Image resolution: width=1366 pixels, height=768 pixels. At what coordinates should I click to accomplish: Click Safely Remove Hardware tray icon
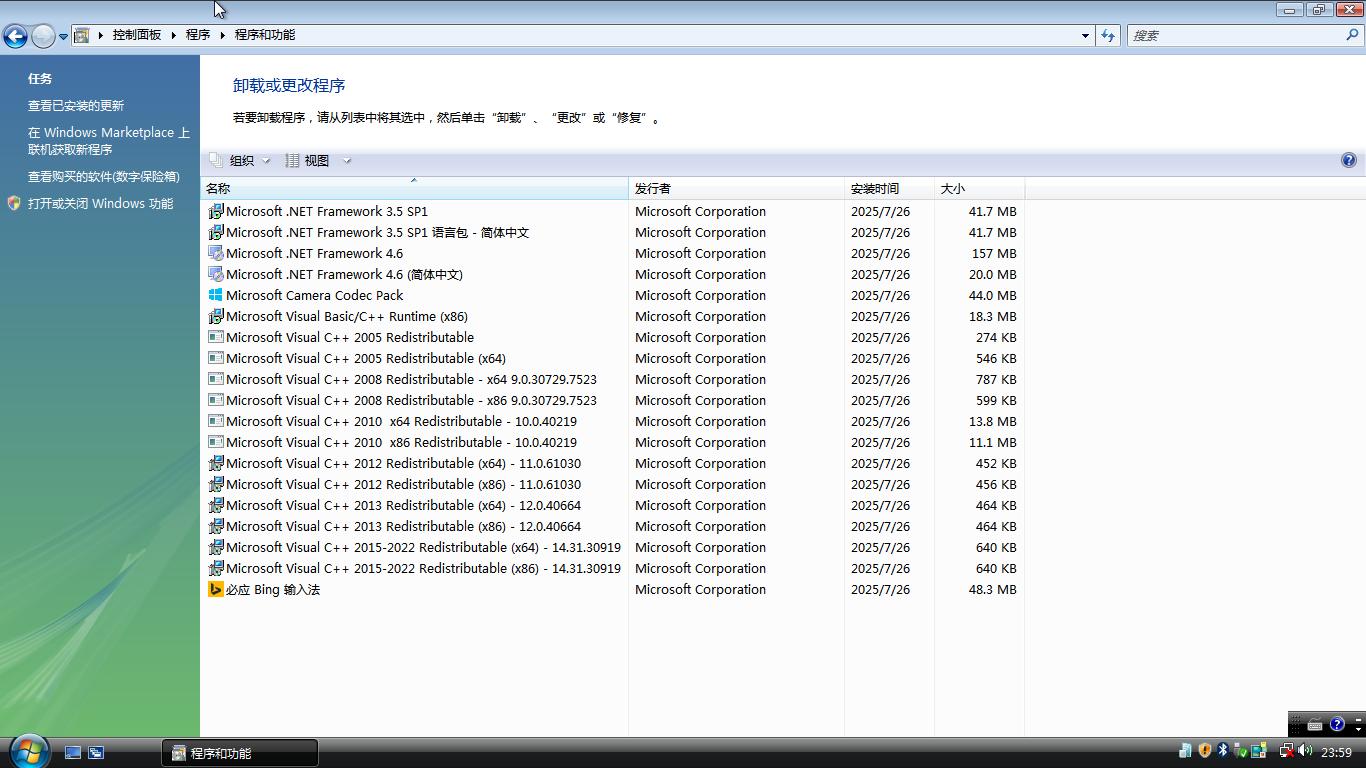[x=1241, y=750]
